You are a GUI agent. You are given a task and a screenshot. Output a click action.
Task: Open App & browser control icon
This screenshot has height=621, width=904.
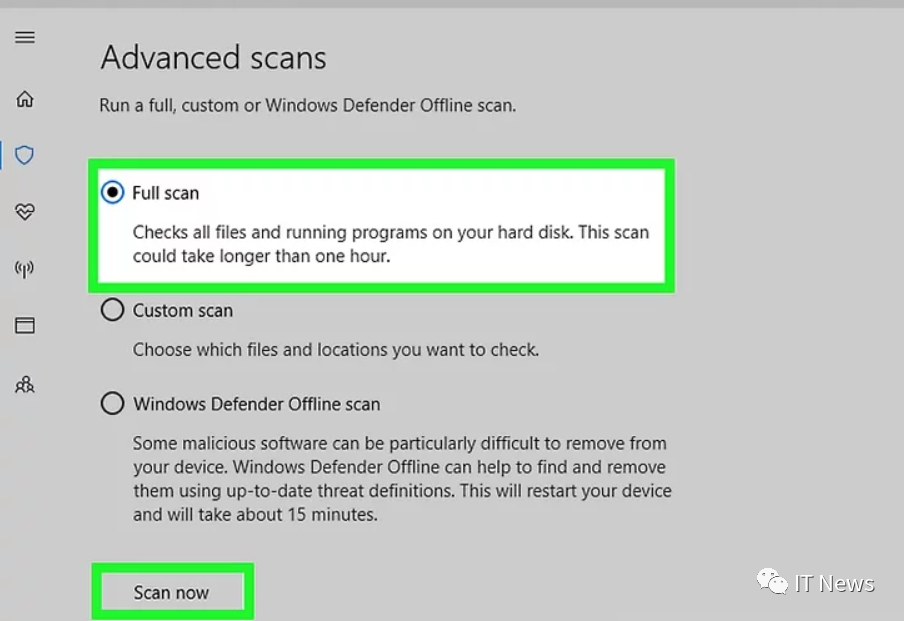point(25,325)
